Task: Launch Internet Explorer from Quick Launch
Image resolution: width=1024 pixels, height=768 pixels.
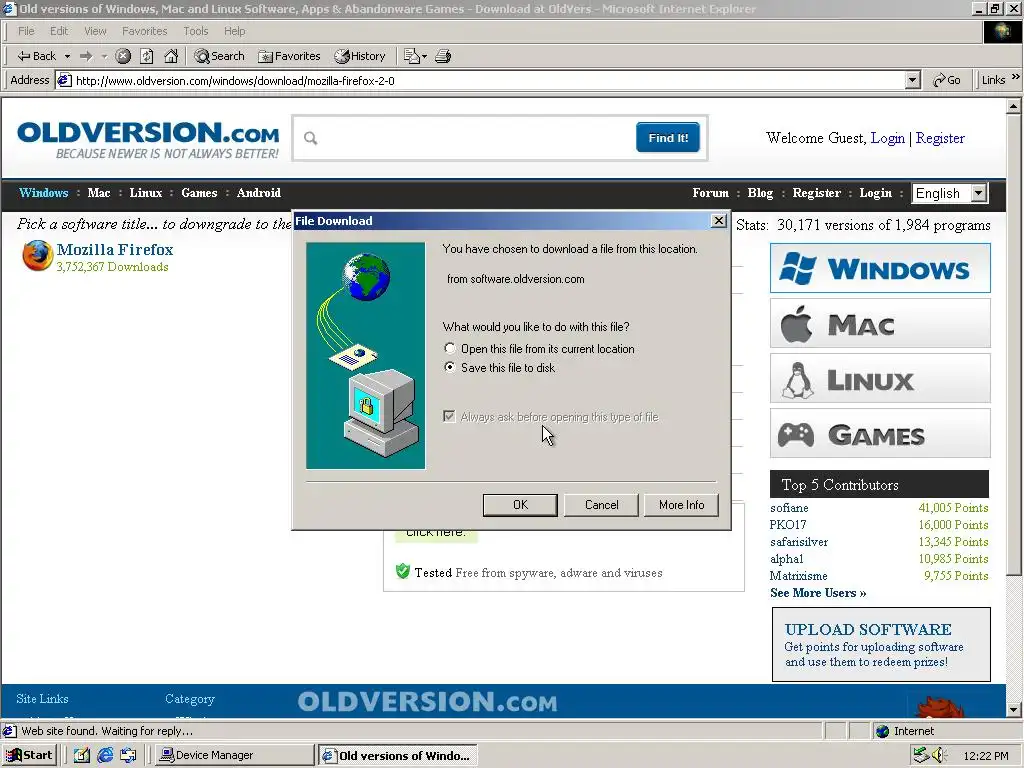Action: pos(105,755)
